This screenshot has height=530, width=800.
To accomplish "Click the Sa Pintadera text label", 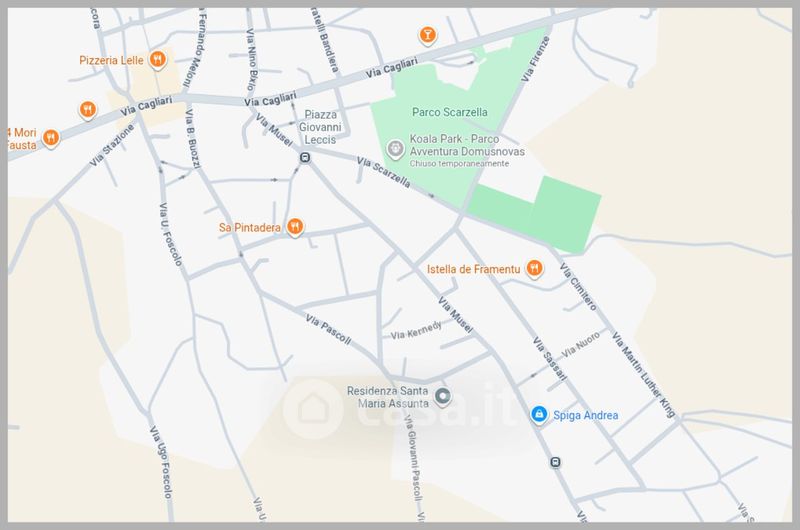I will 250,228.
